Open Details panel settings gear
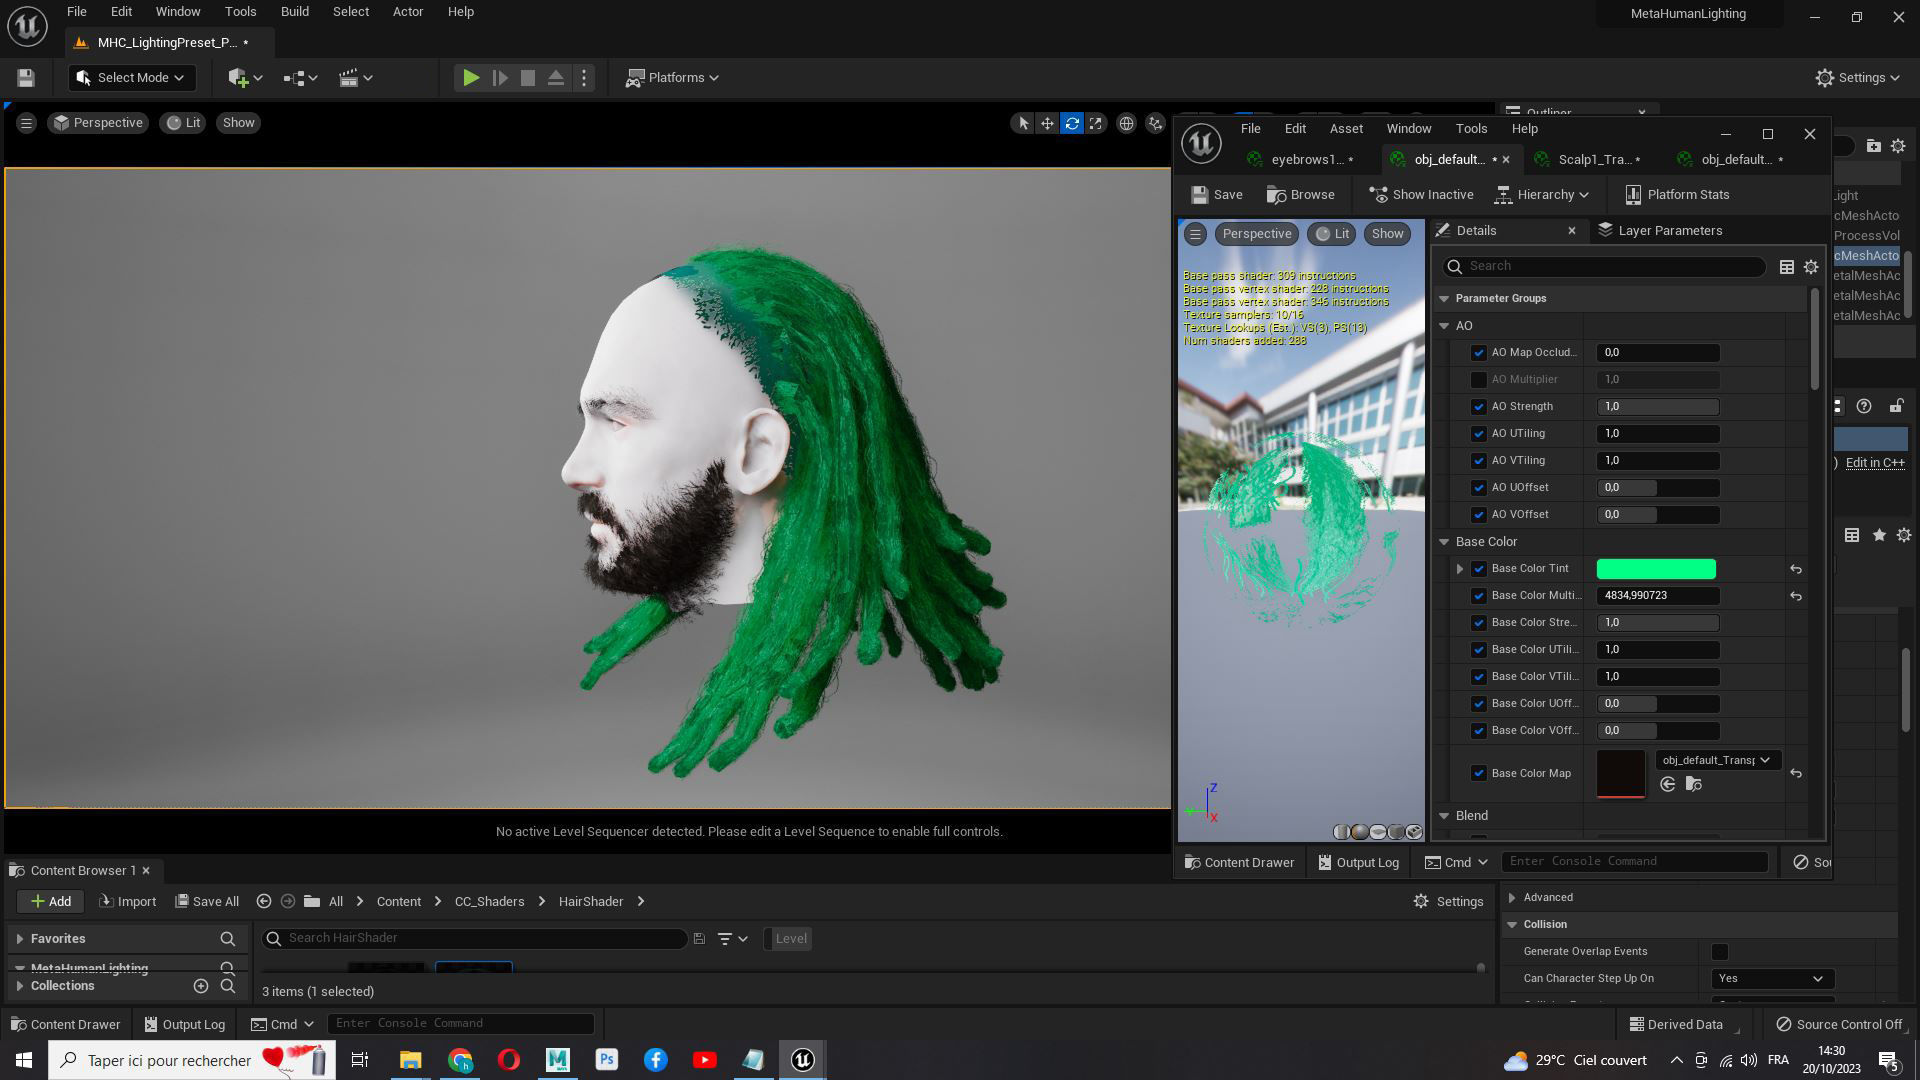The height and width of the screenshot is (1080, 1920). 1811,267
